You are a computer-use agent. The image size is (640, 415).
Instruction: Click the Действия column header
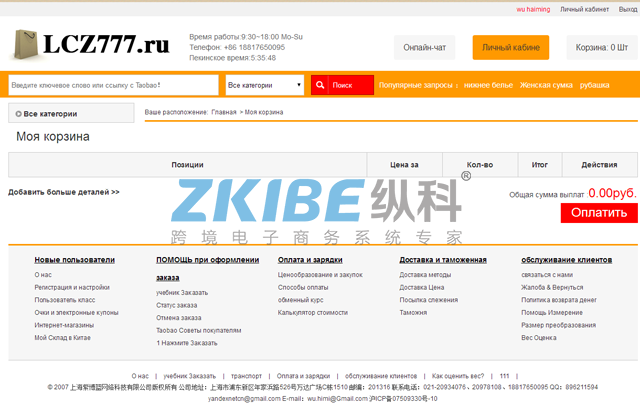point(599,165)
